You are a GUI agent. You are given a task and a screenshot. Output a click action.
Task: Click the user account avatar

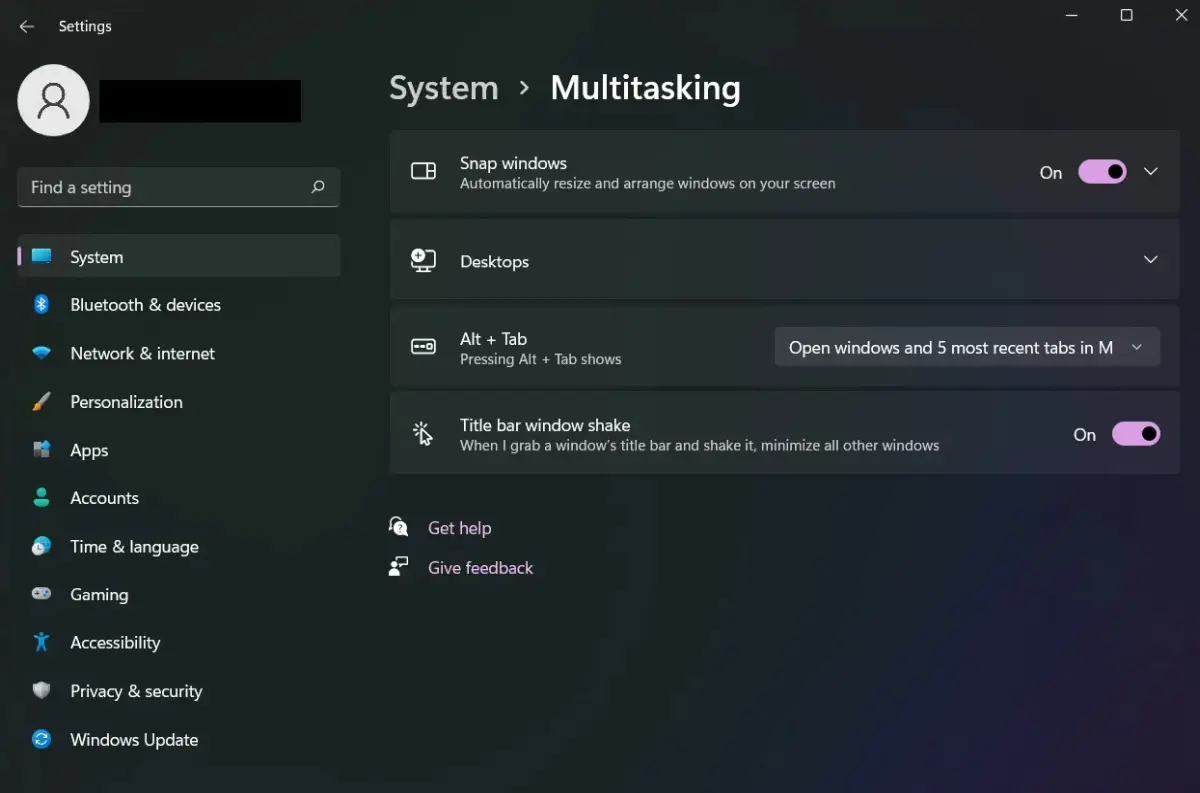[53, 100]
